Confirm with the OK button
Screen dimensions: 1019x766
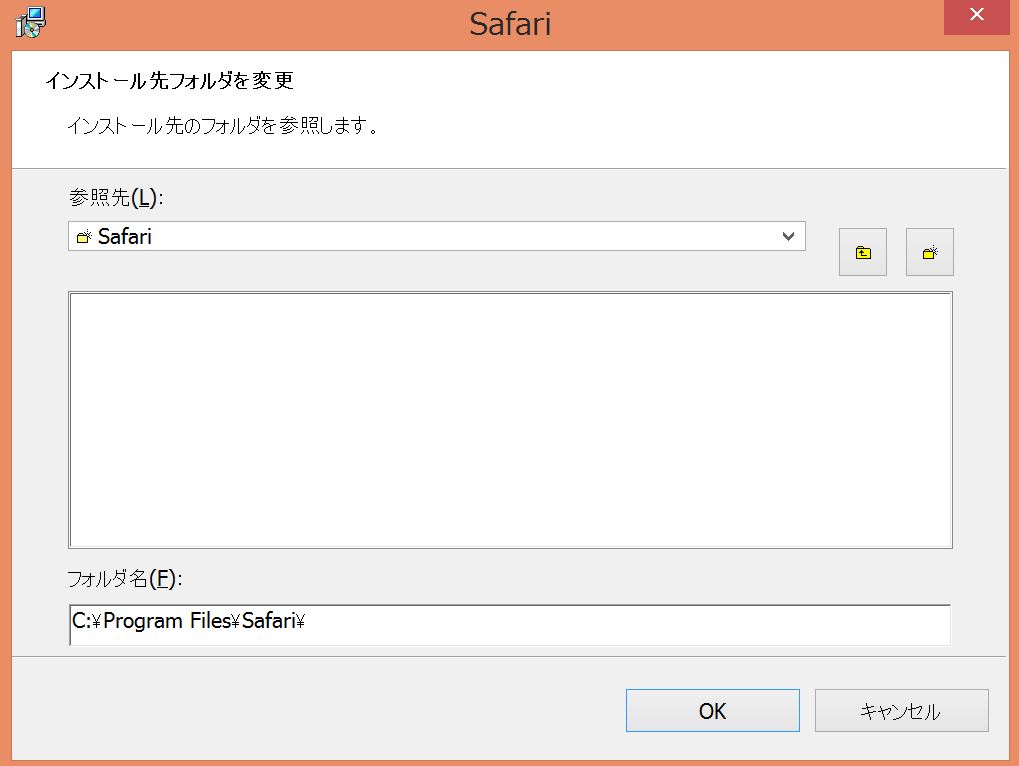712,711
